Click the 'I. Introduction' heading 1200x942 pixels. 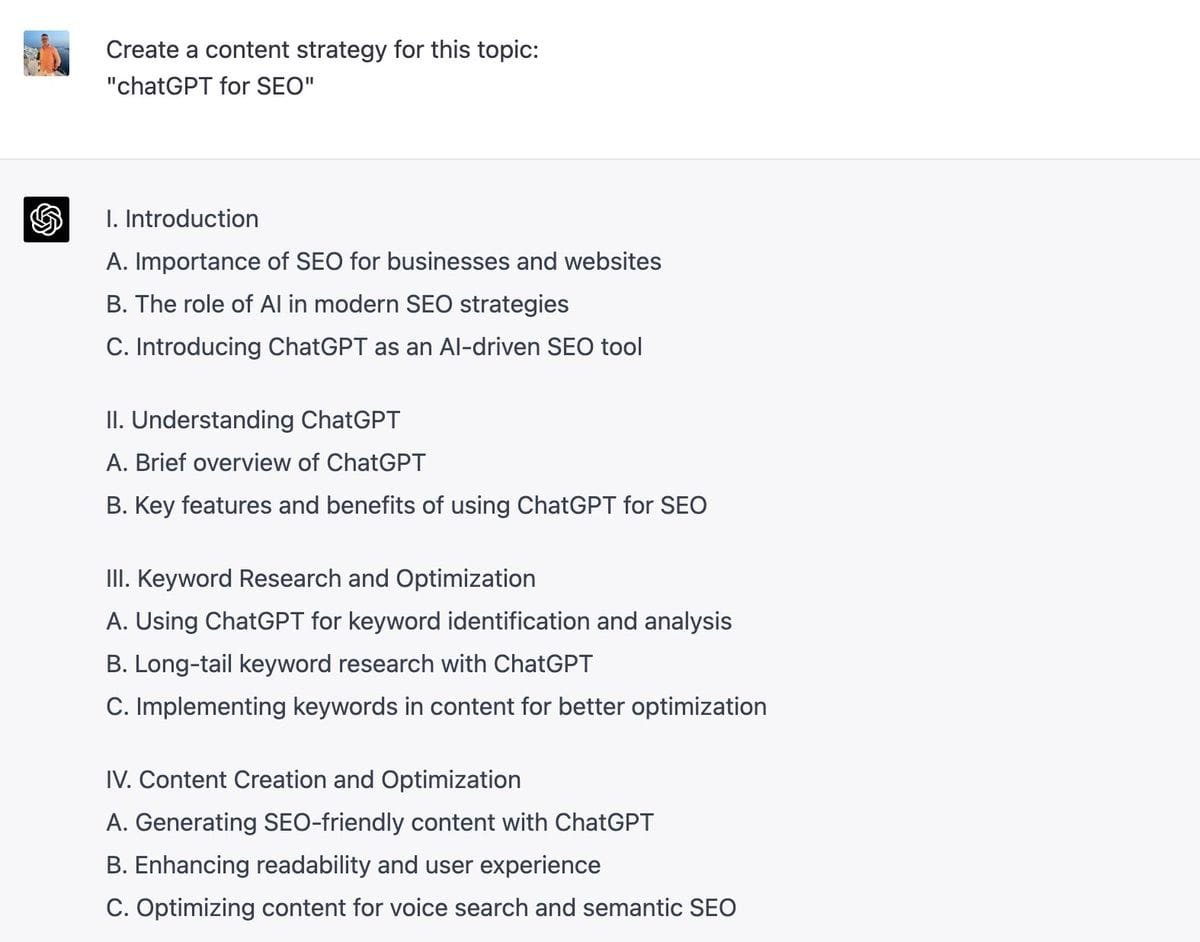[x=182, y=219]
